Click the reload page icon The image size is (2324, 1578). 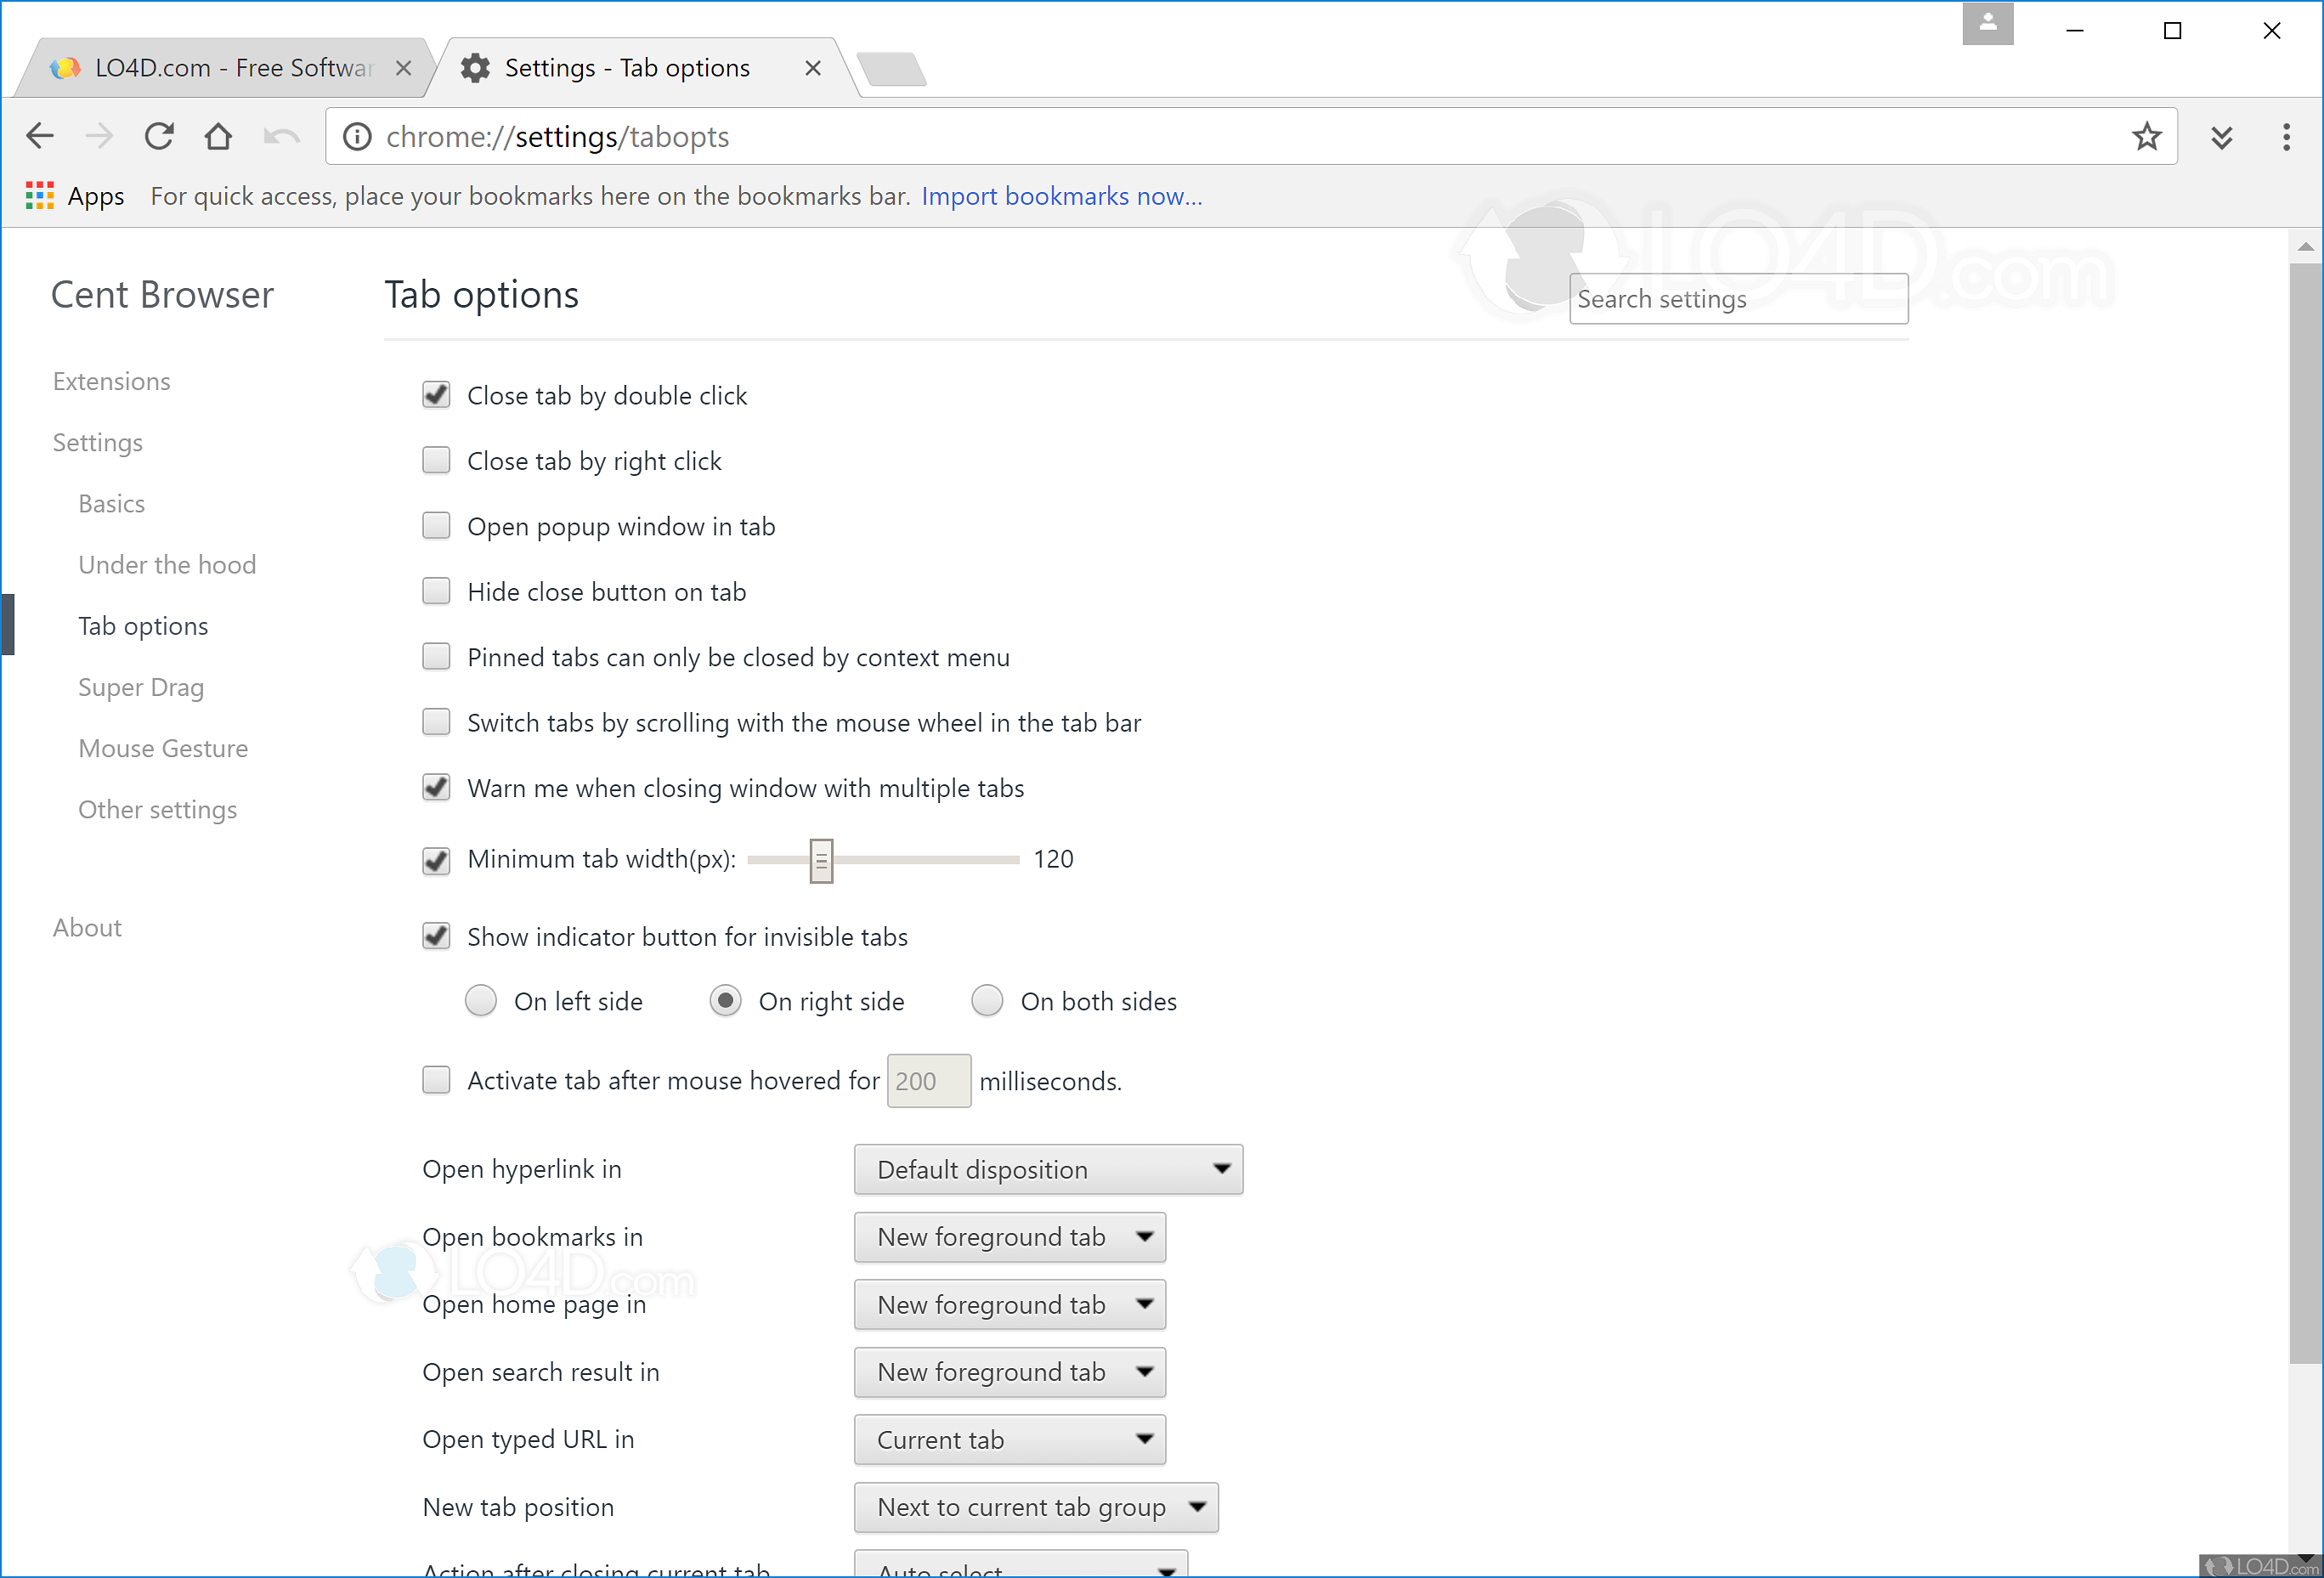[x=160, y=136]
